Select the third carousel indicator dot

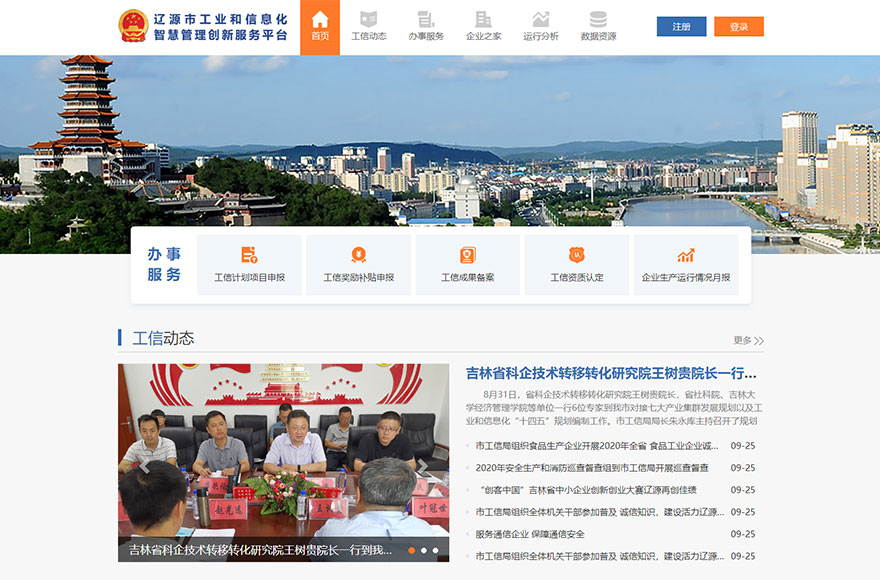[436, 550]
